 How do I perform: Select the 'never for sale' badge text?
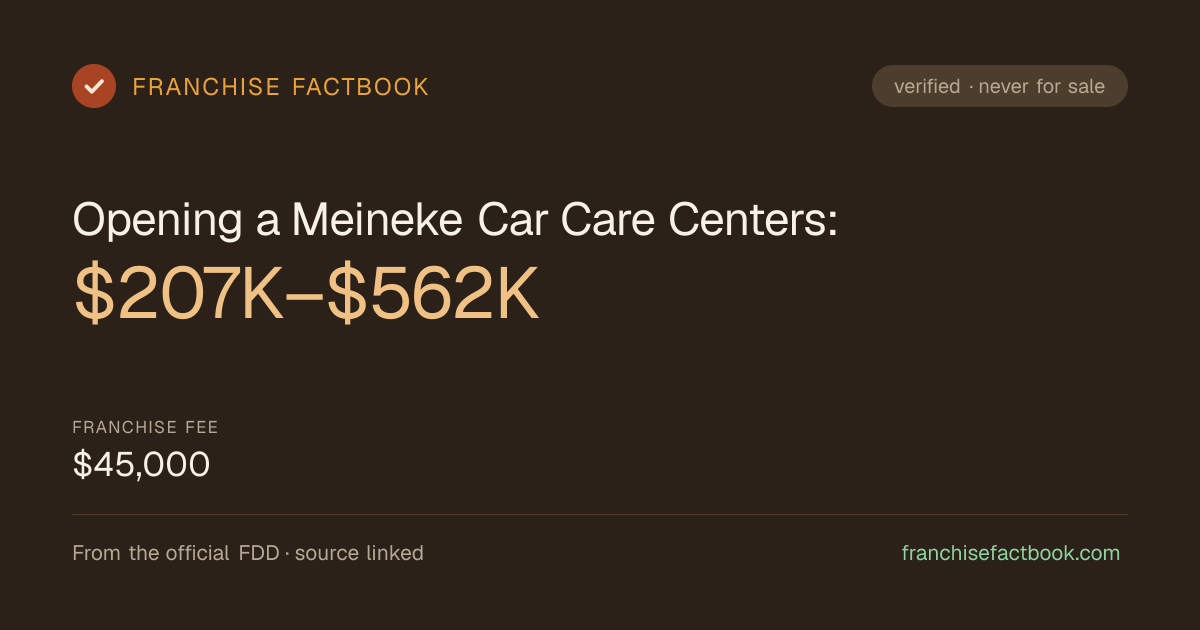[x=1042, y=86]
